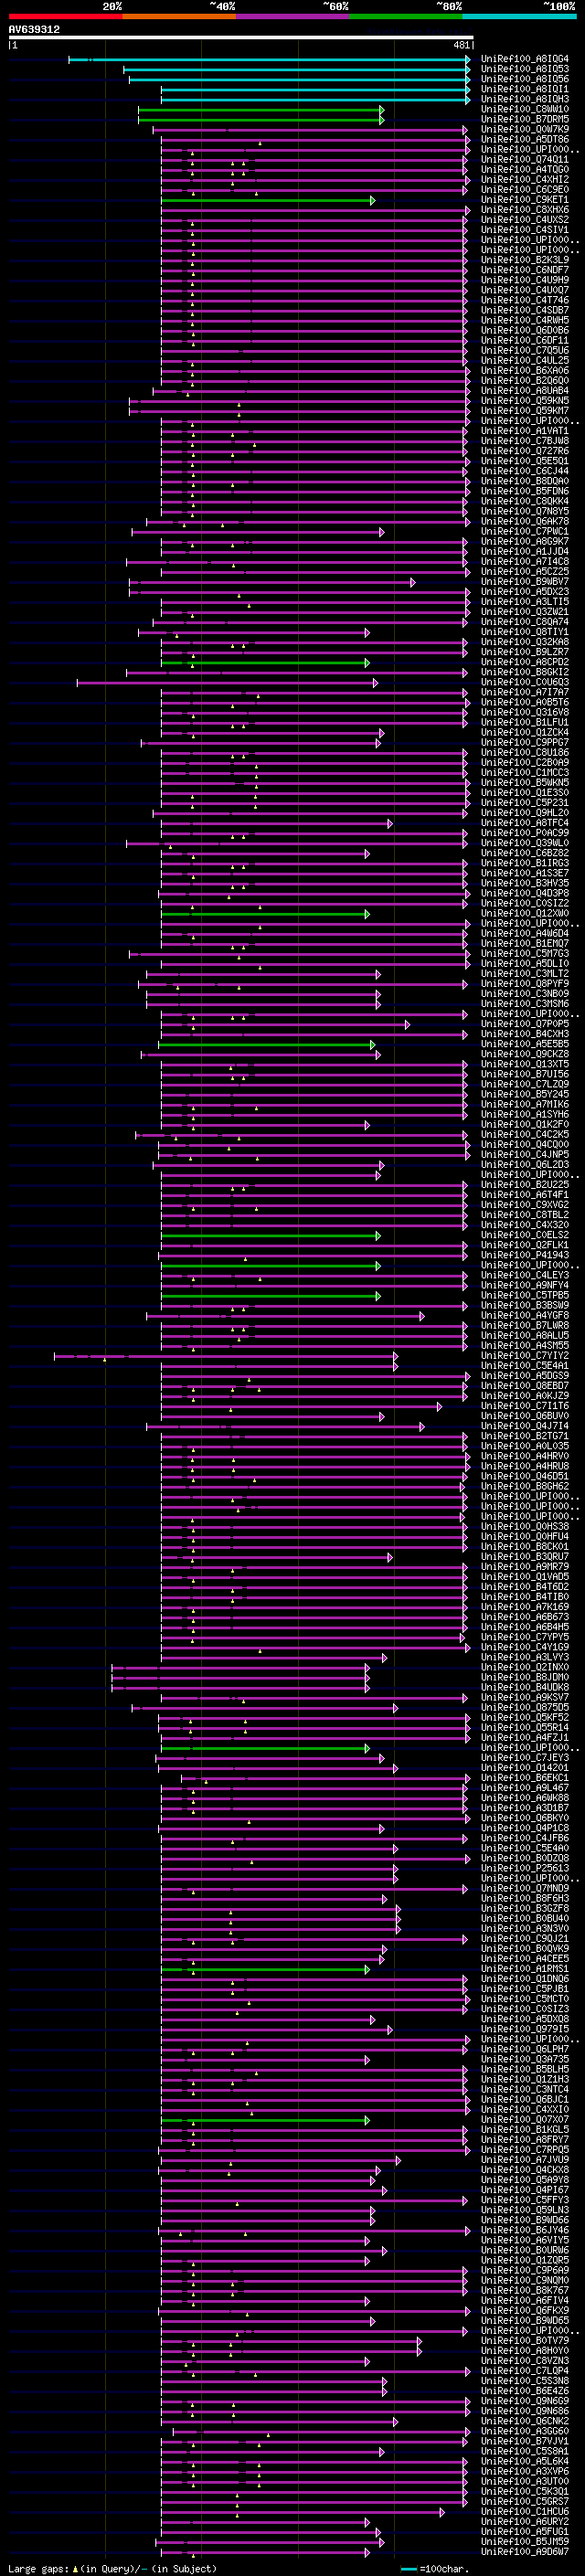Select the UniRef100_C4UXS2 label
Viewport: 585px width, 2576px height.
524,220
